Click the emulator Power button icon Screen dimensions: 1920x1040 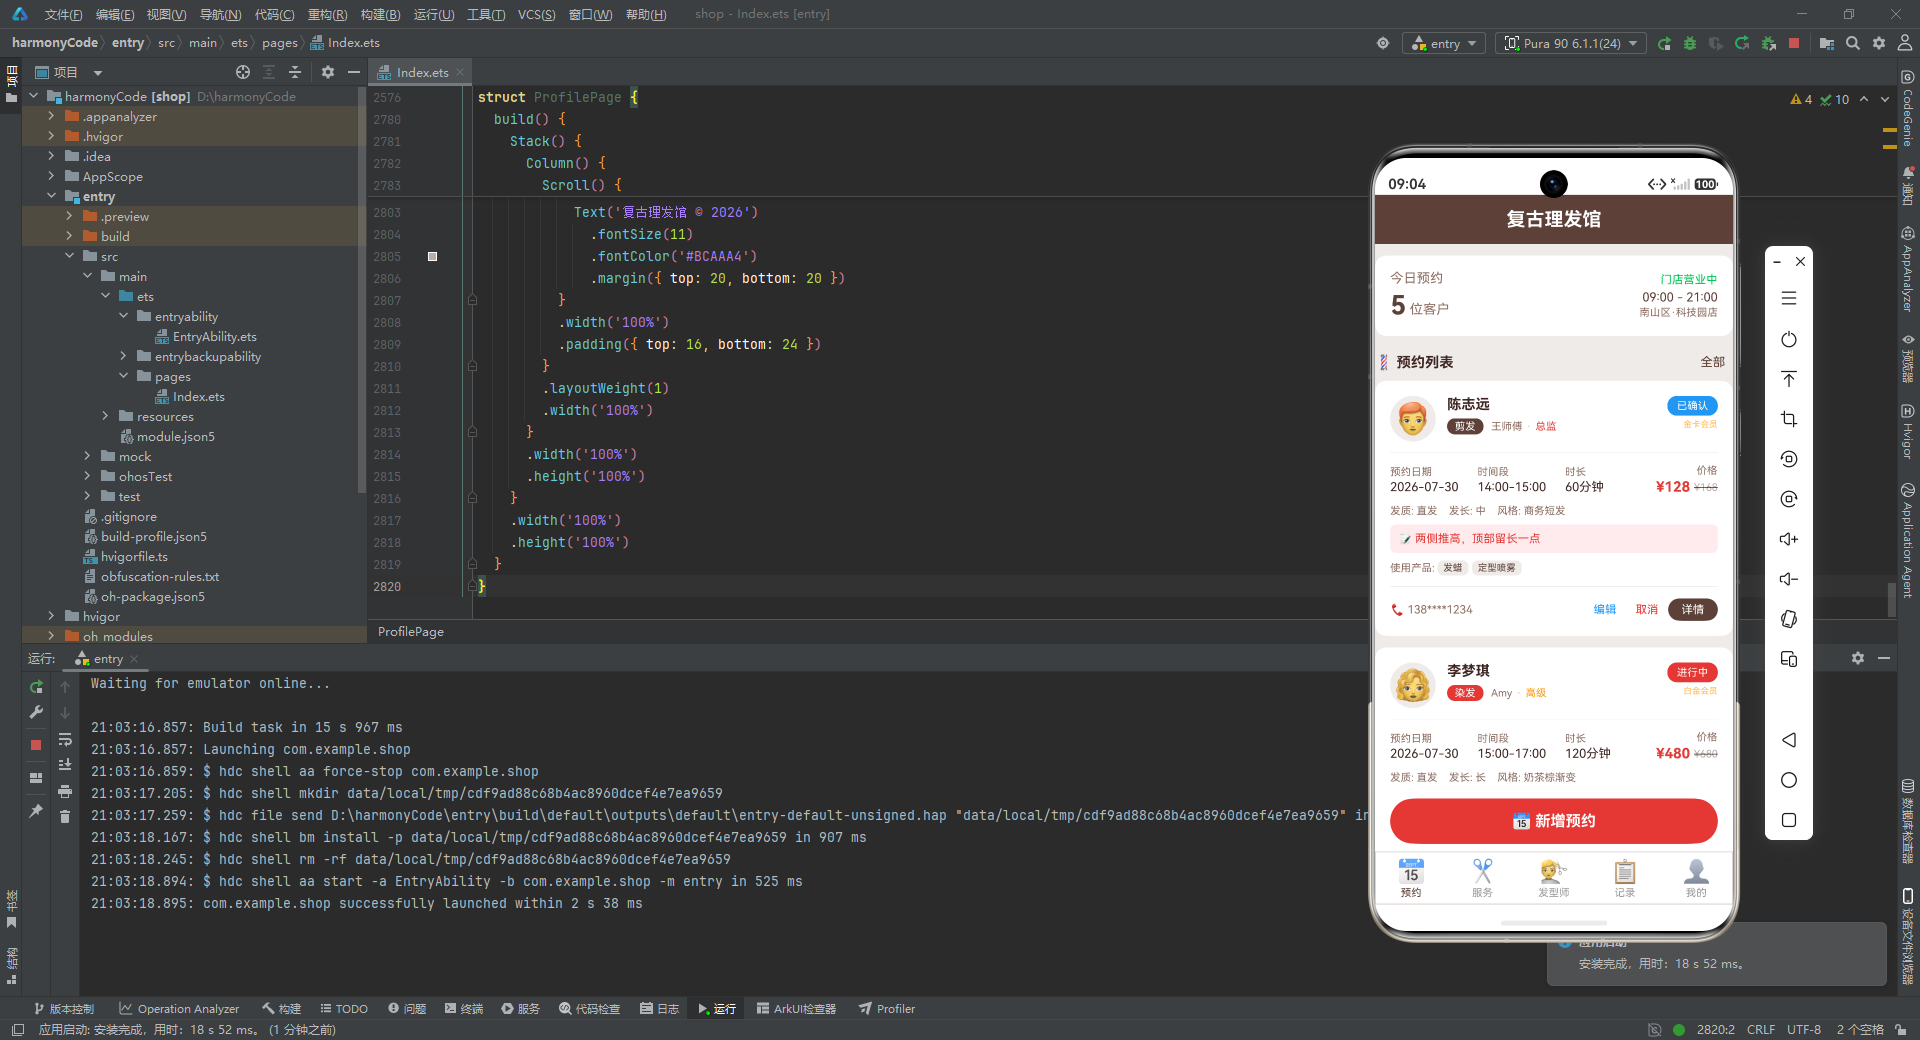pos(1789,339)
